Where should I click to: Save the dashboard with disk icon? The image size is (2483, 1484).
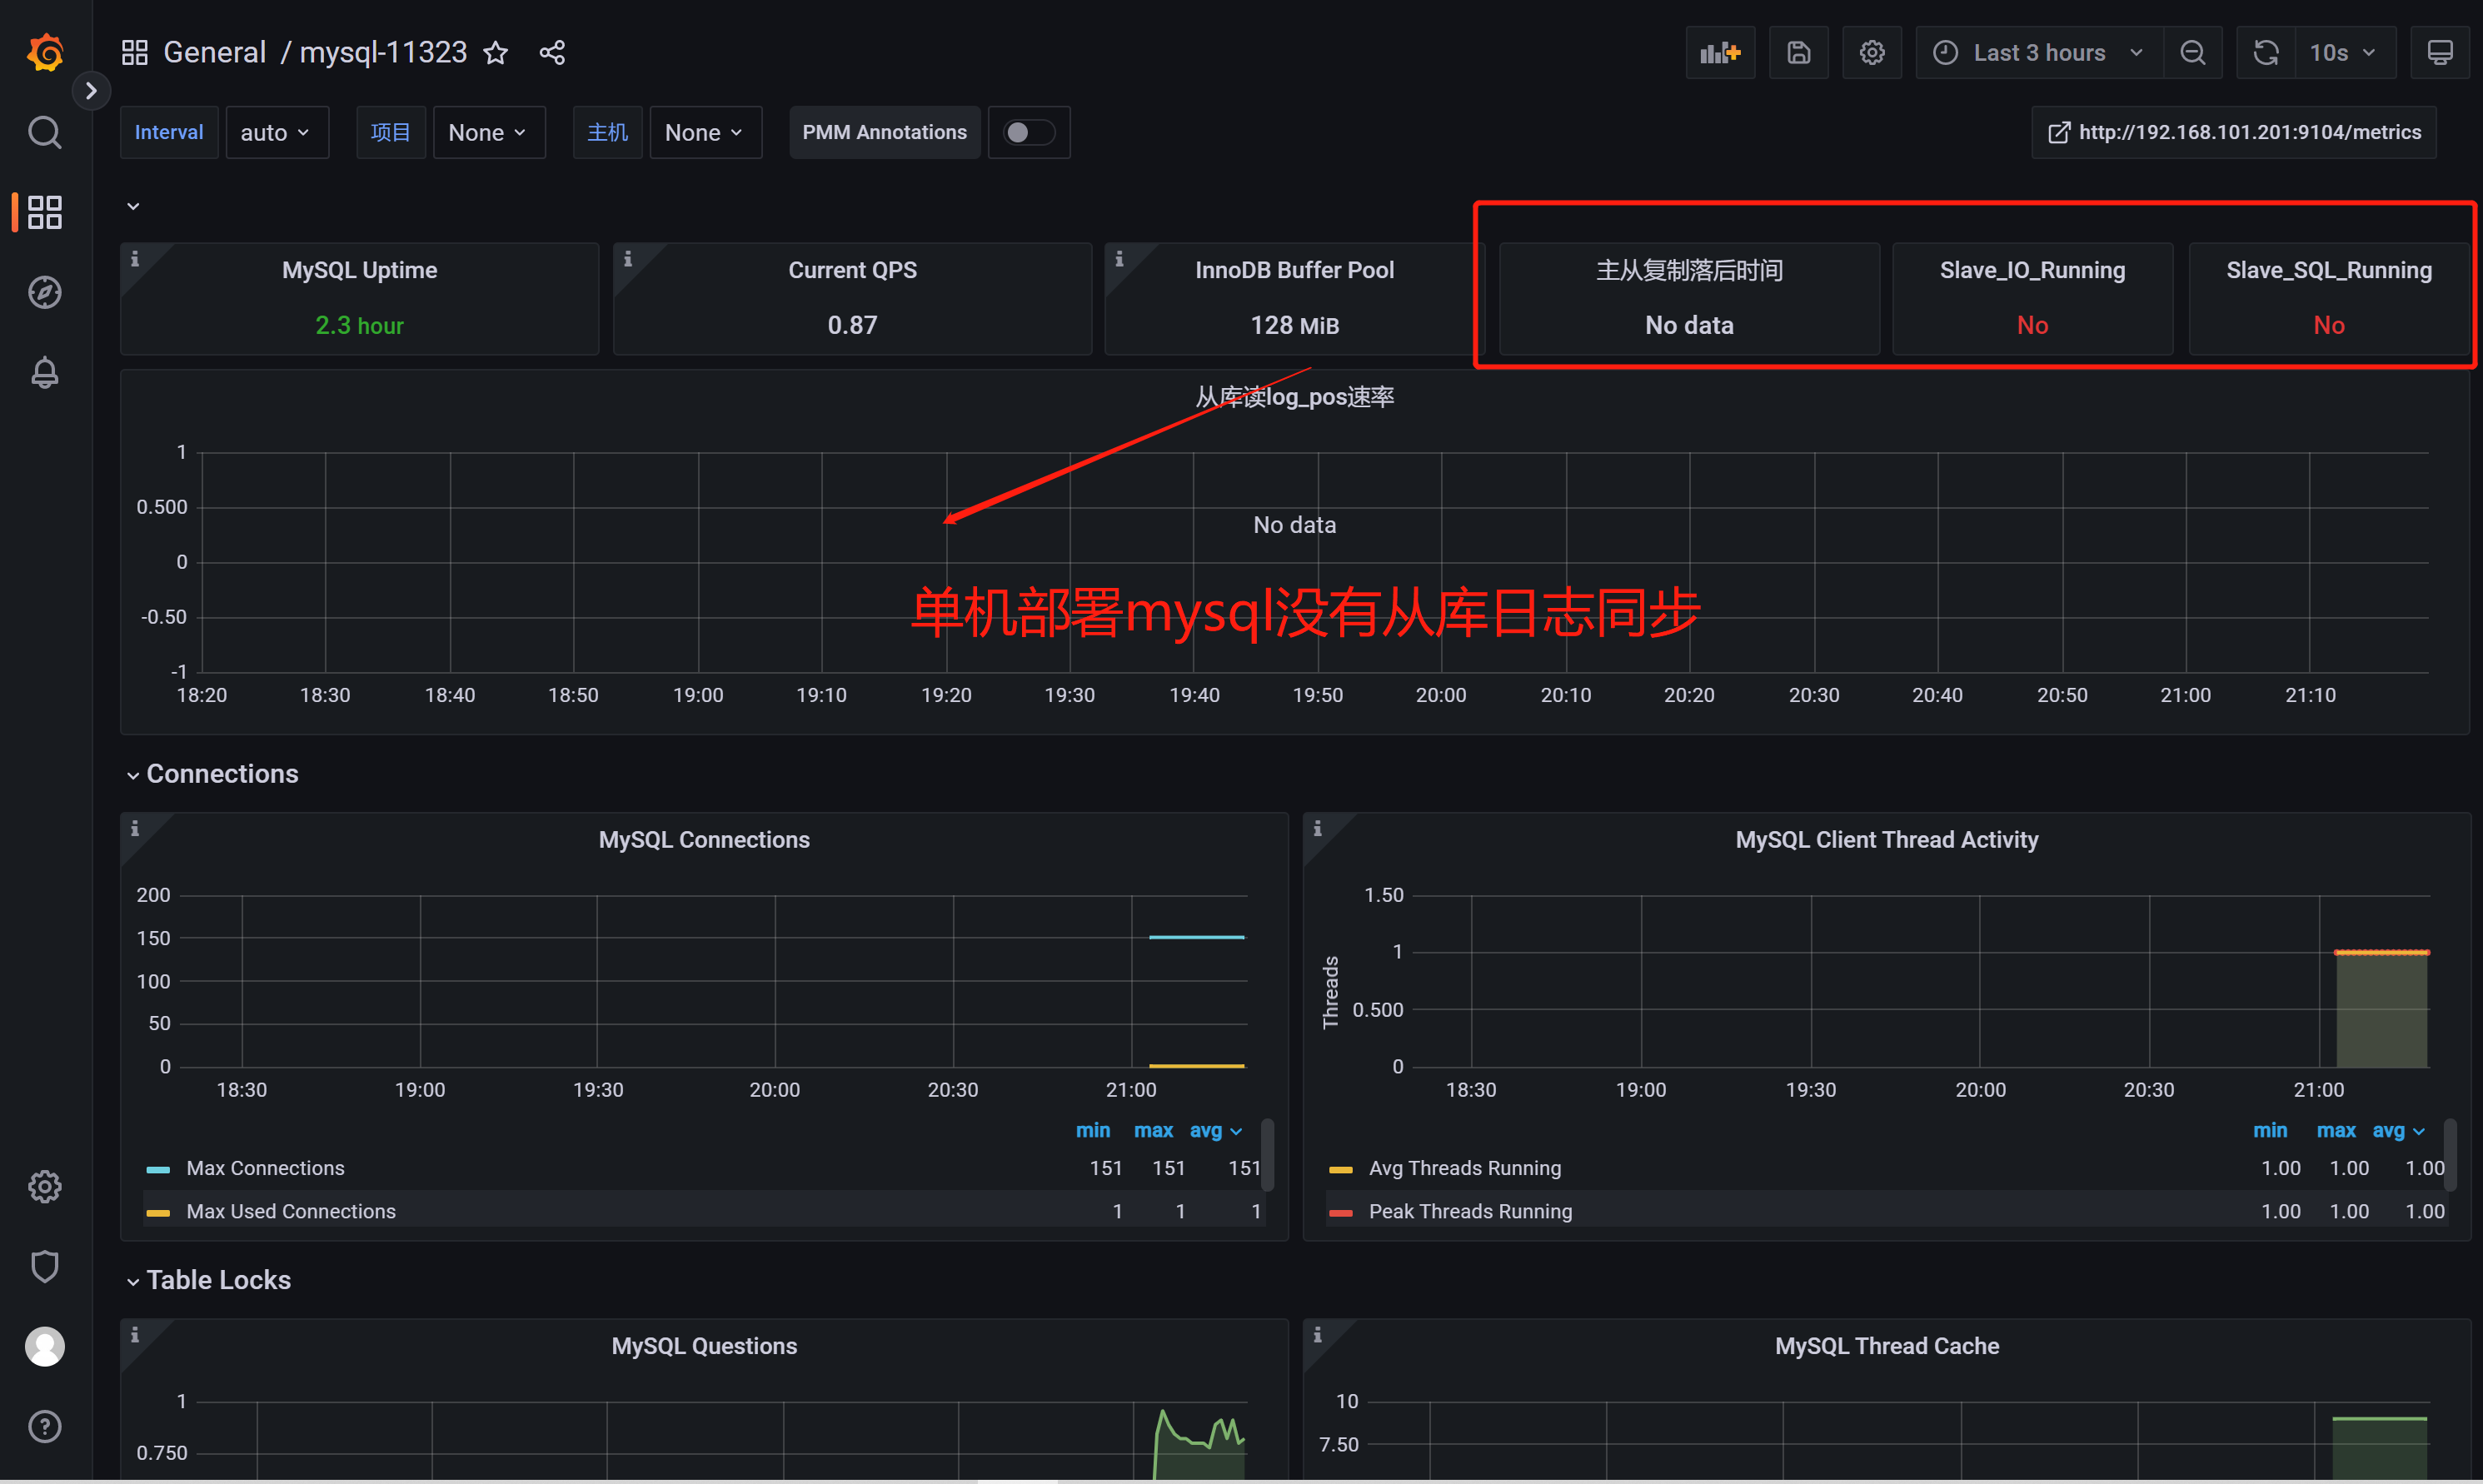click(1798, 52)
